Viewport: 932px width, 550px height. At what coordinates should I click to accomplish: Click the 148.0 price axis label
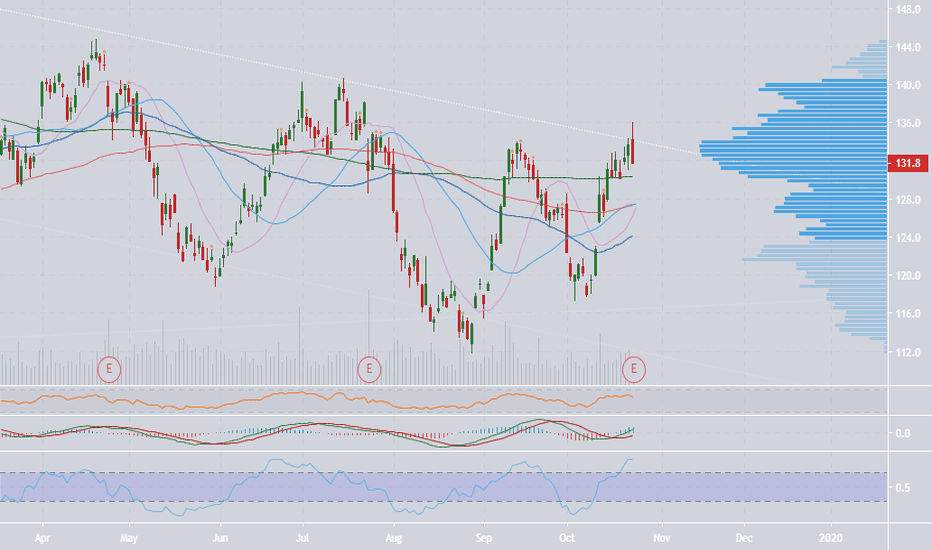click(908, 10)
